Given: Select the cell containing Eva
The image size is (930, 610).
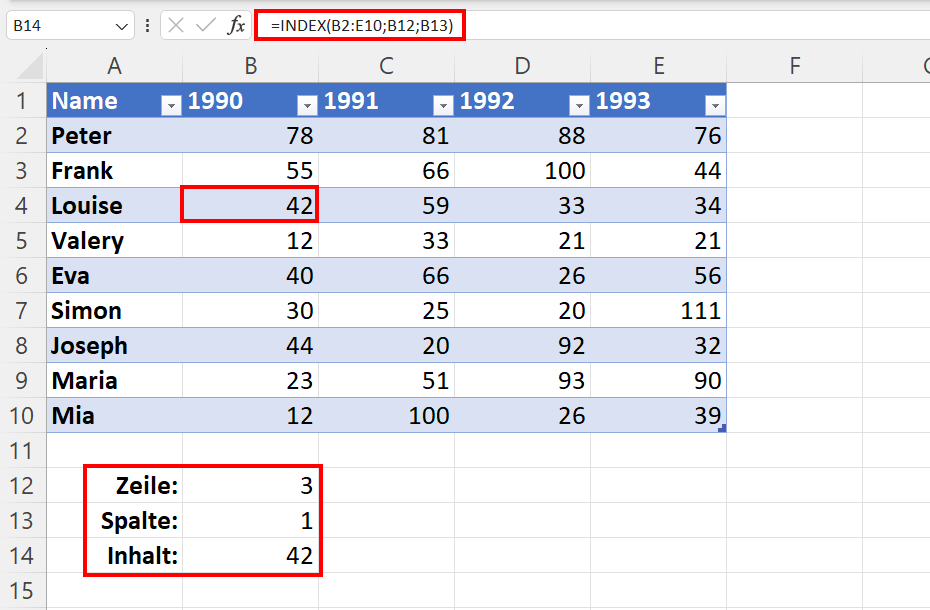Looking at the screenshot, I should (114, 275).
